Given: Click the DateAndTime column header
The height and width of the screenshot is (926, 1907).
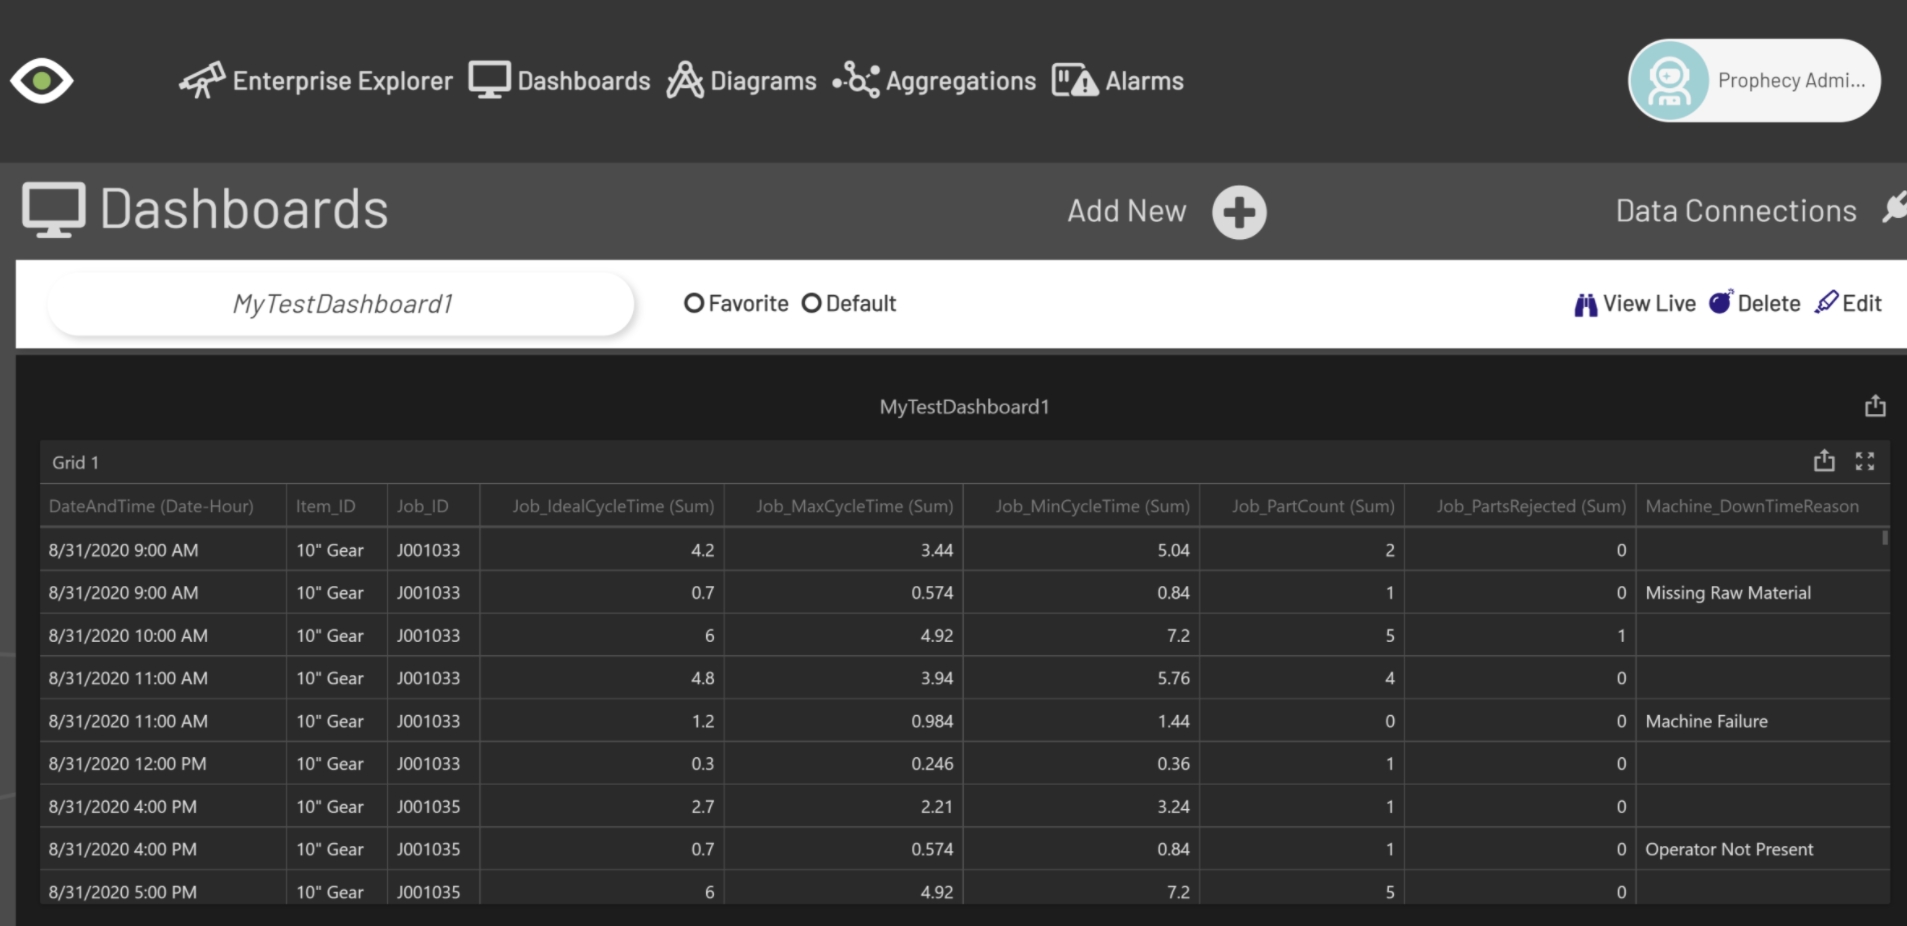Looking at the screenshot, I should (x=151, y=506).
